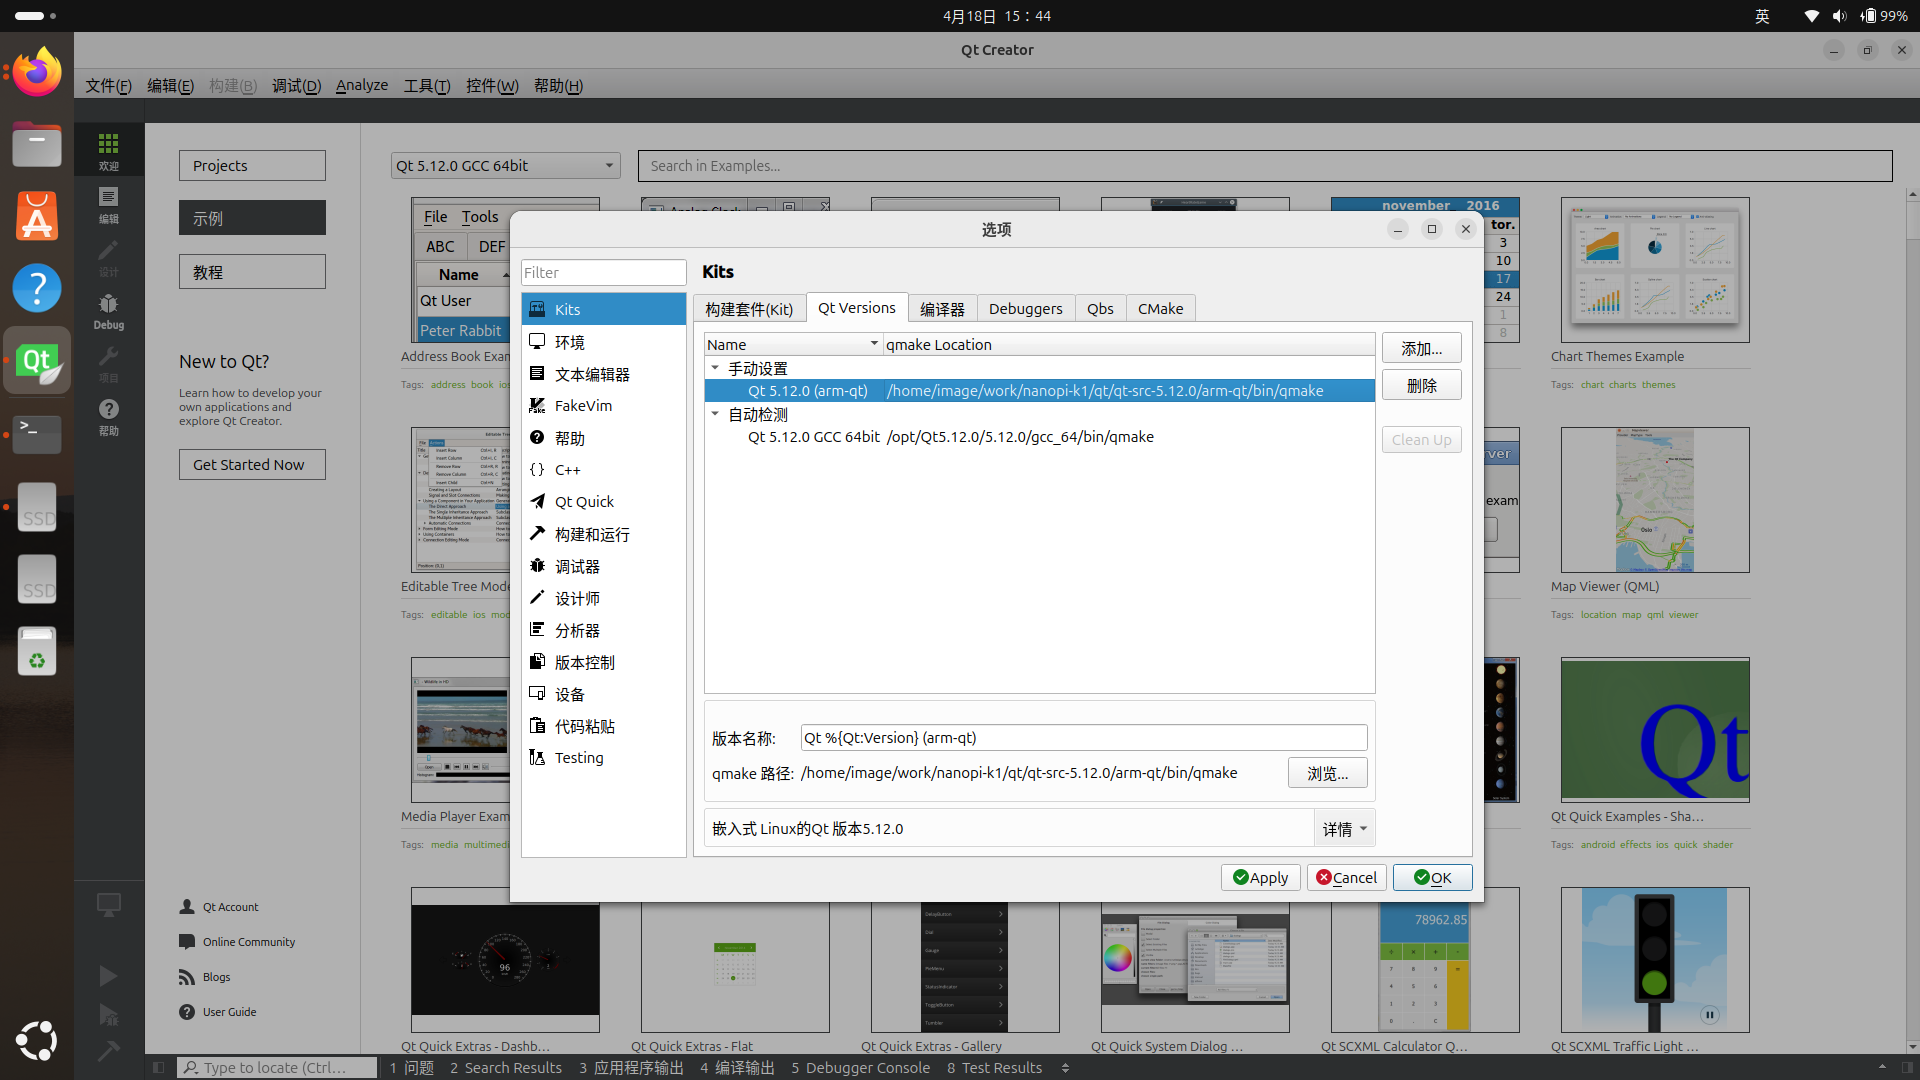Collapse the 手动设置 tree group

[x=715, y=368]
